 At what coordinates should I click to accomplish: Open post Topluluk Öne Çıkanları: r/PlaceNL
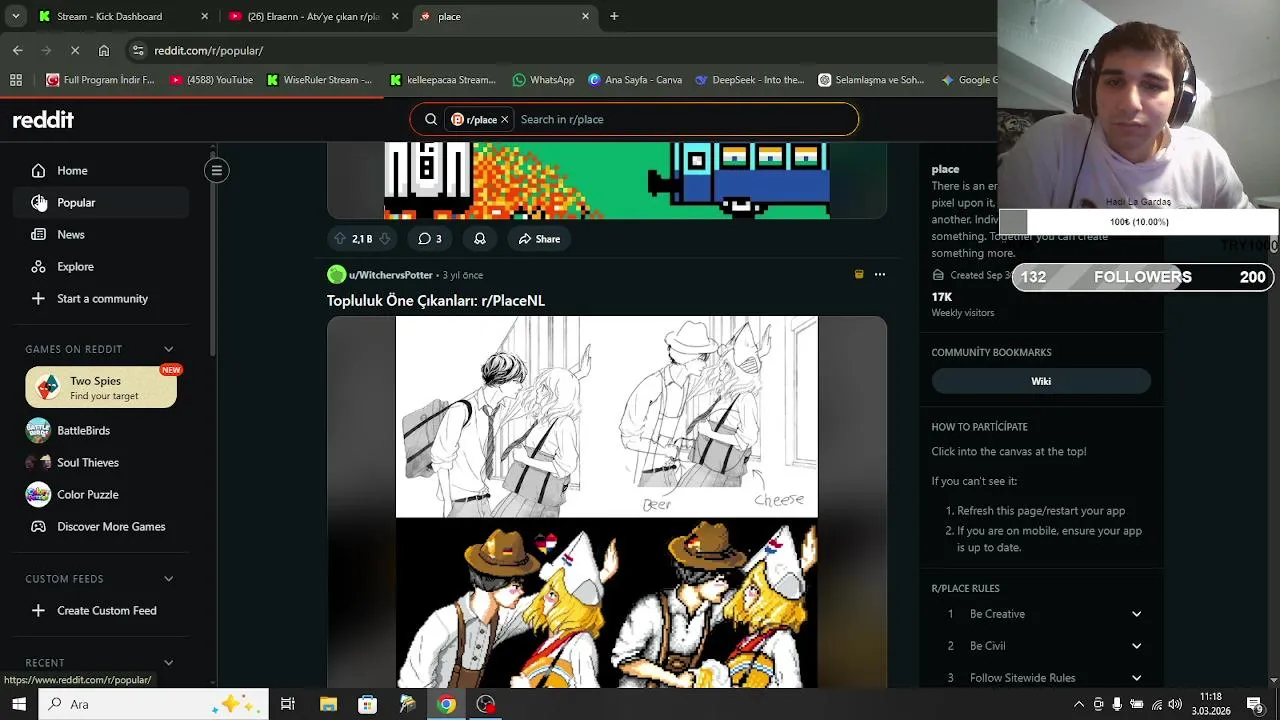(x=436, y=301)
